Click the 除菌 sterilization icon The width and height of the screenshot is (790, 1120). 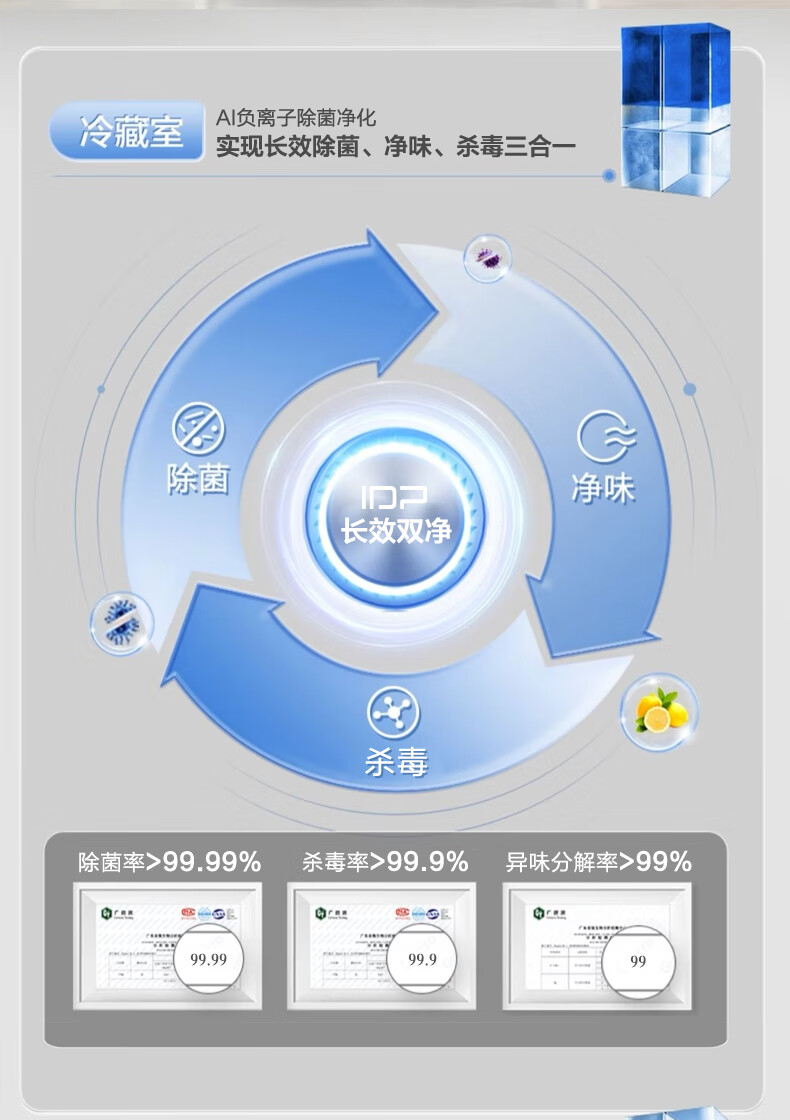click(x=199, y=429)
